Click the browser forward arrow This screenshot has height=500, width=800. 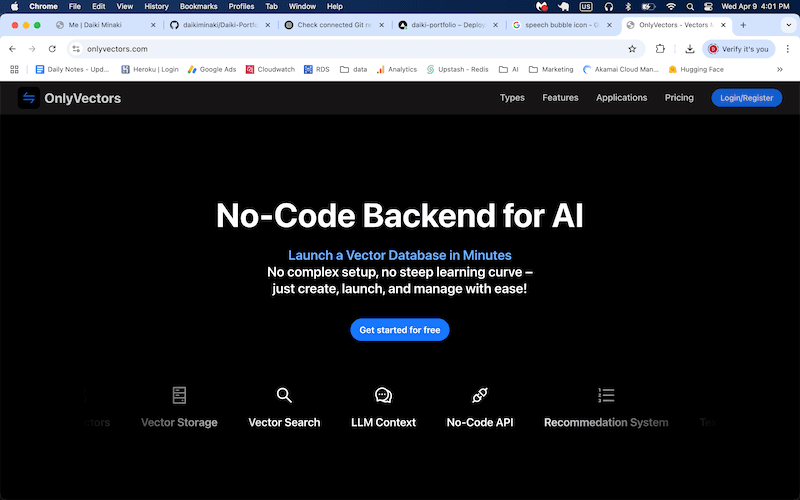pyautogui.click(x=32, y=49)
